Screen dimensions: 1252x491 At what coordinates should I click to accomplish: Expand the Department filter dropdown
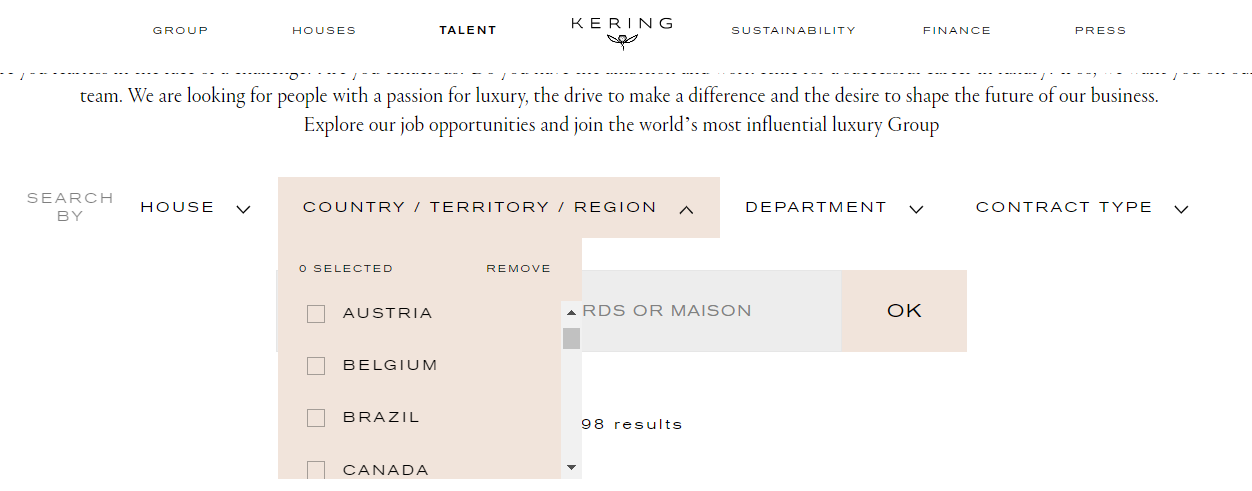(834, 208)
